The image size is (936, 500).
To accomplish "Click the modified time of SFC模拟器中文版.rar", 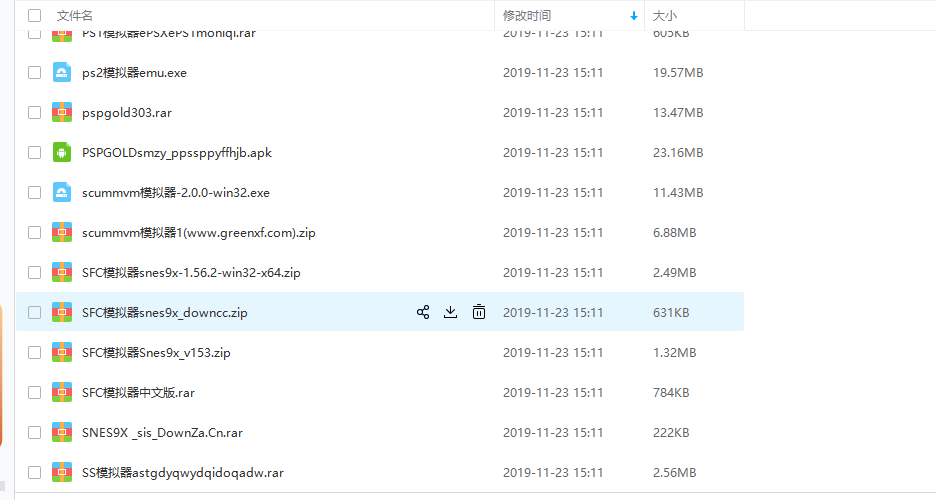I will coord(553,393).
